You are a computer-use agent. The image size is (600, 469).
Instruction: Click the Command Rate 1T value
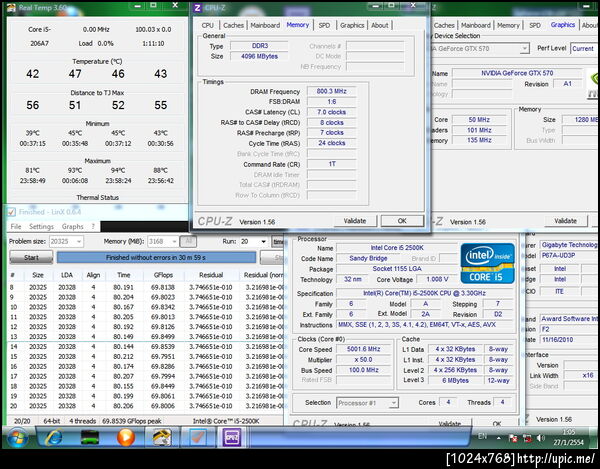click(x=331, y=164)
